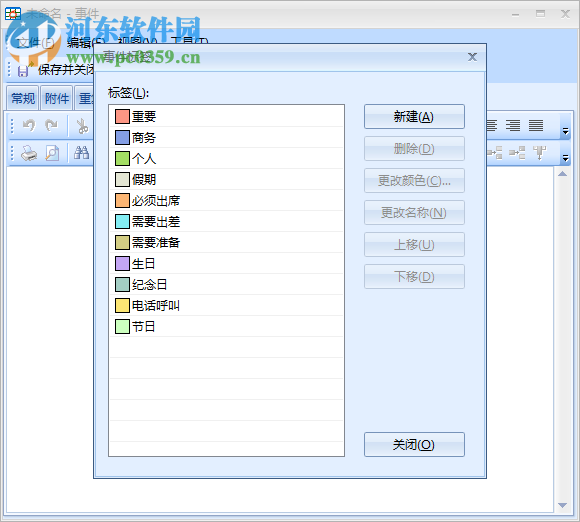Click the print icon
Image resolution: width=580 pixels, height=522 pixels.
[29, 153]
